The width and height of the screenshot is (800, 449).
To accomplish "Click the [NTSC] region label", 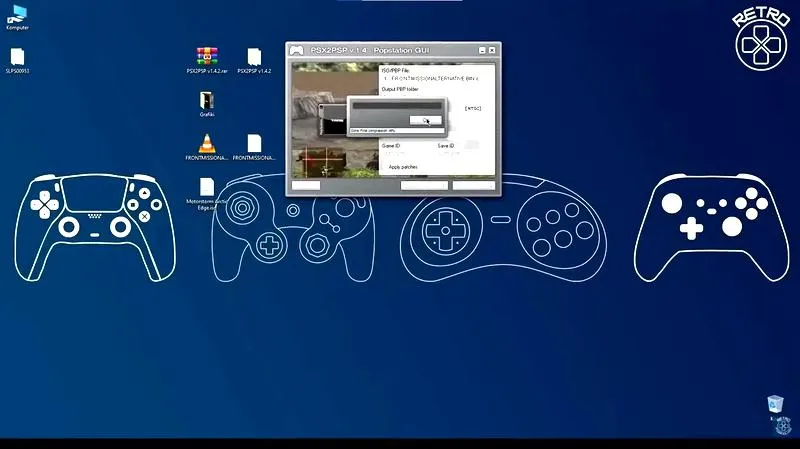I will click(473, 108).
